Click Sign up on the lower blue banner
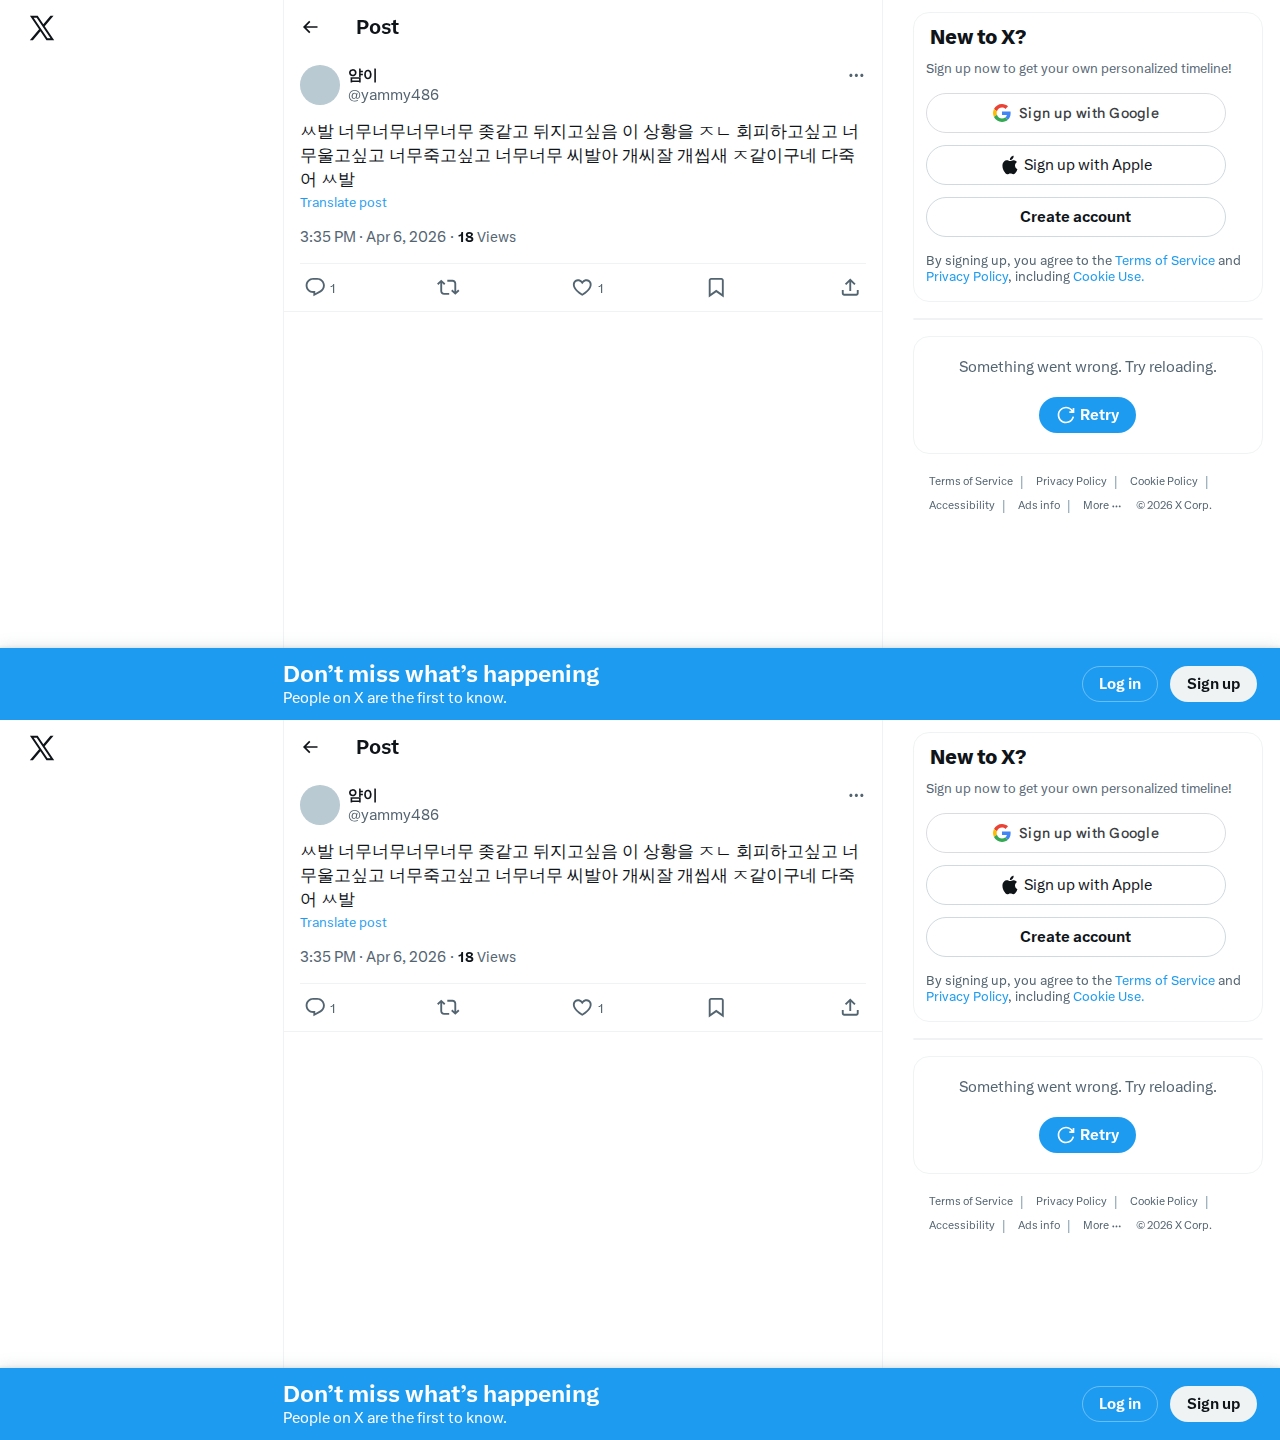The width and height of the screenshot is (1280, 1440). tap(1213, 1404)
